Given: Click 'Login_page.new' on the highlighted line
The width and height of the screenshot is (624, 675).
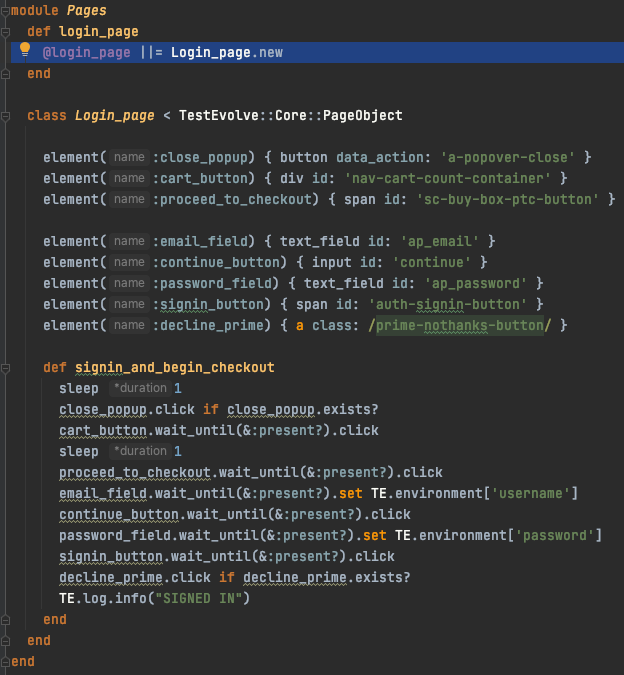Looking at the screenshot, I should click(227, 53).
